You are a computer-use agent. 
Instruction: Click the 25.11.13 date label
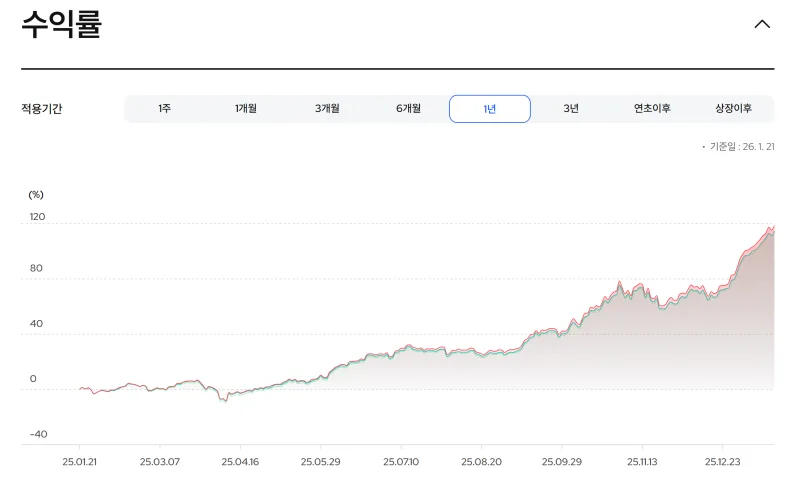pos(642,462)
